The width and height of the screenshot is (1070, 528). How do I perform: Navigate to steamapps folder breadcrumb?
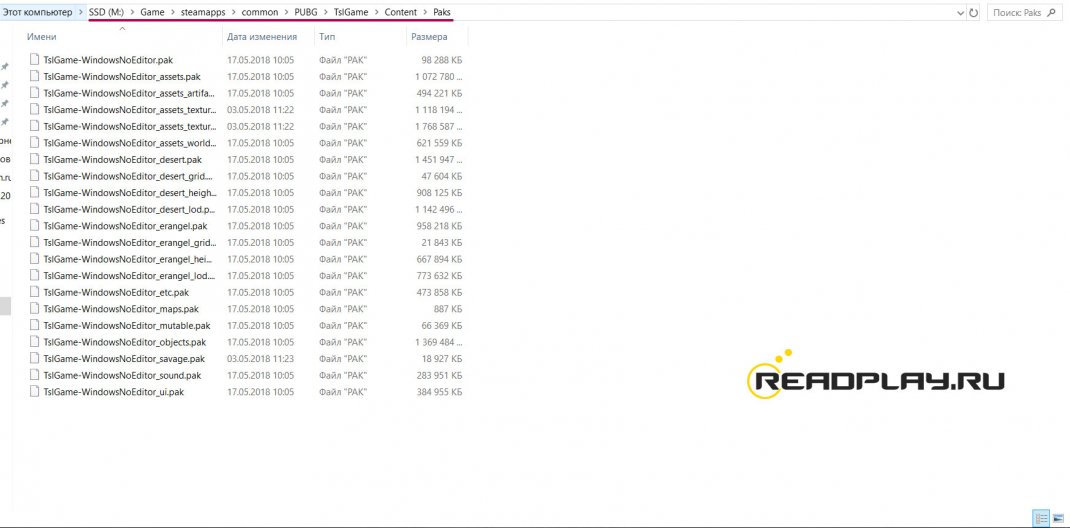(203, 12)
